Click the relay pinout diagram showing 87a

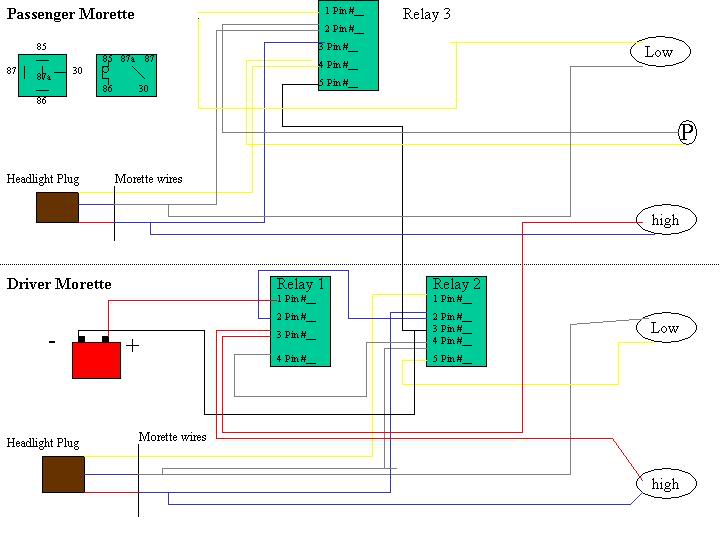(x=42, y=76)
